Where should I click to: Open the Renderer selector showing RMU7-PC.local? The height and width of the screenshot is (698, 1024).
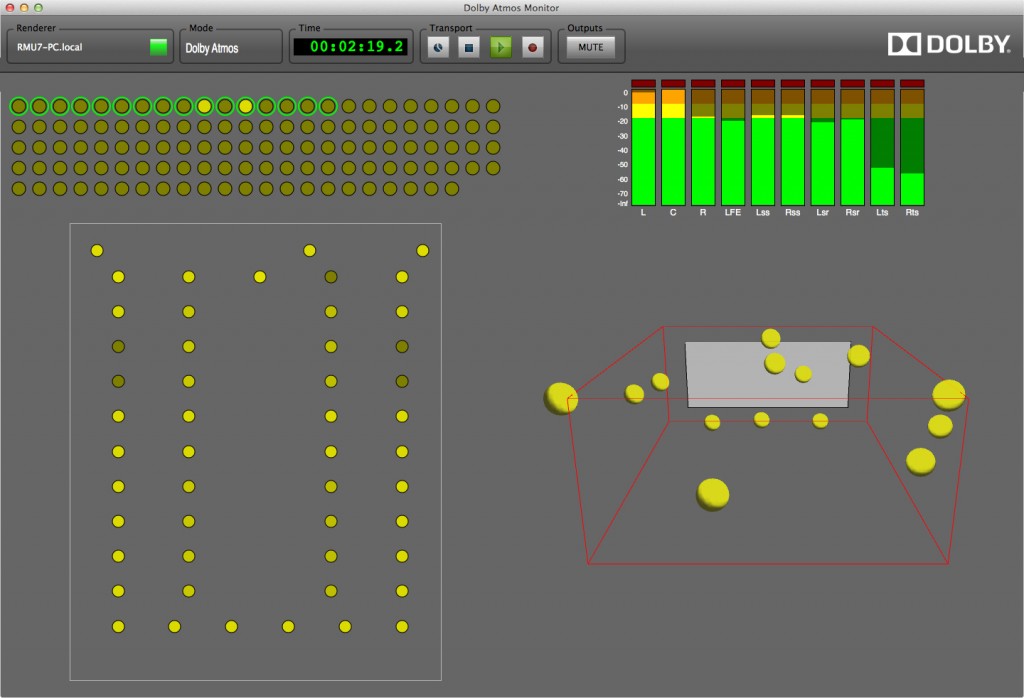(88, 45)
